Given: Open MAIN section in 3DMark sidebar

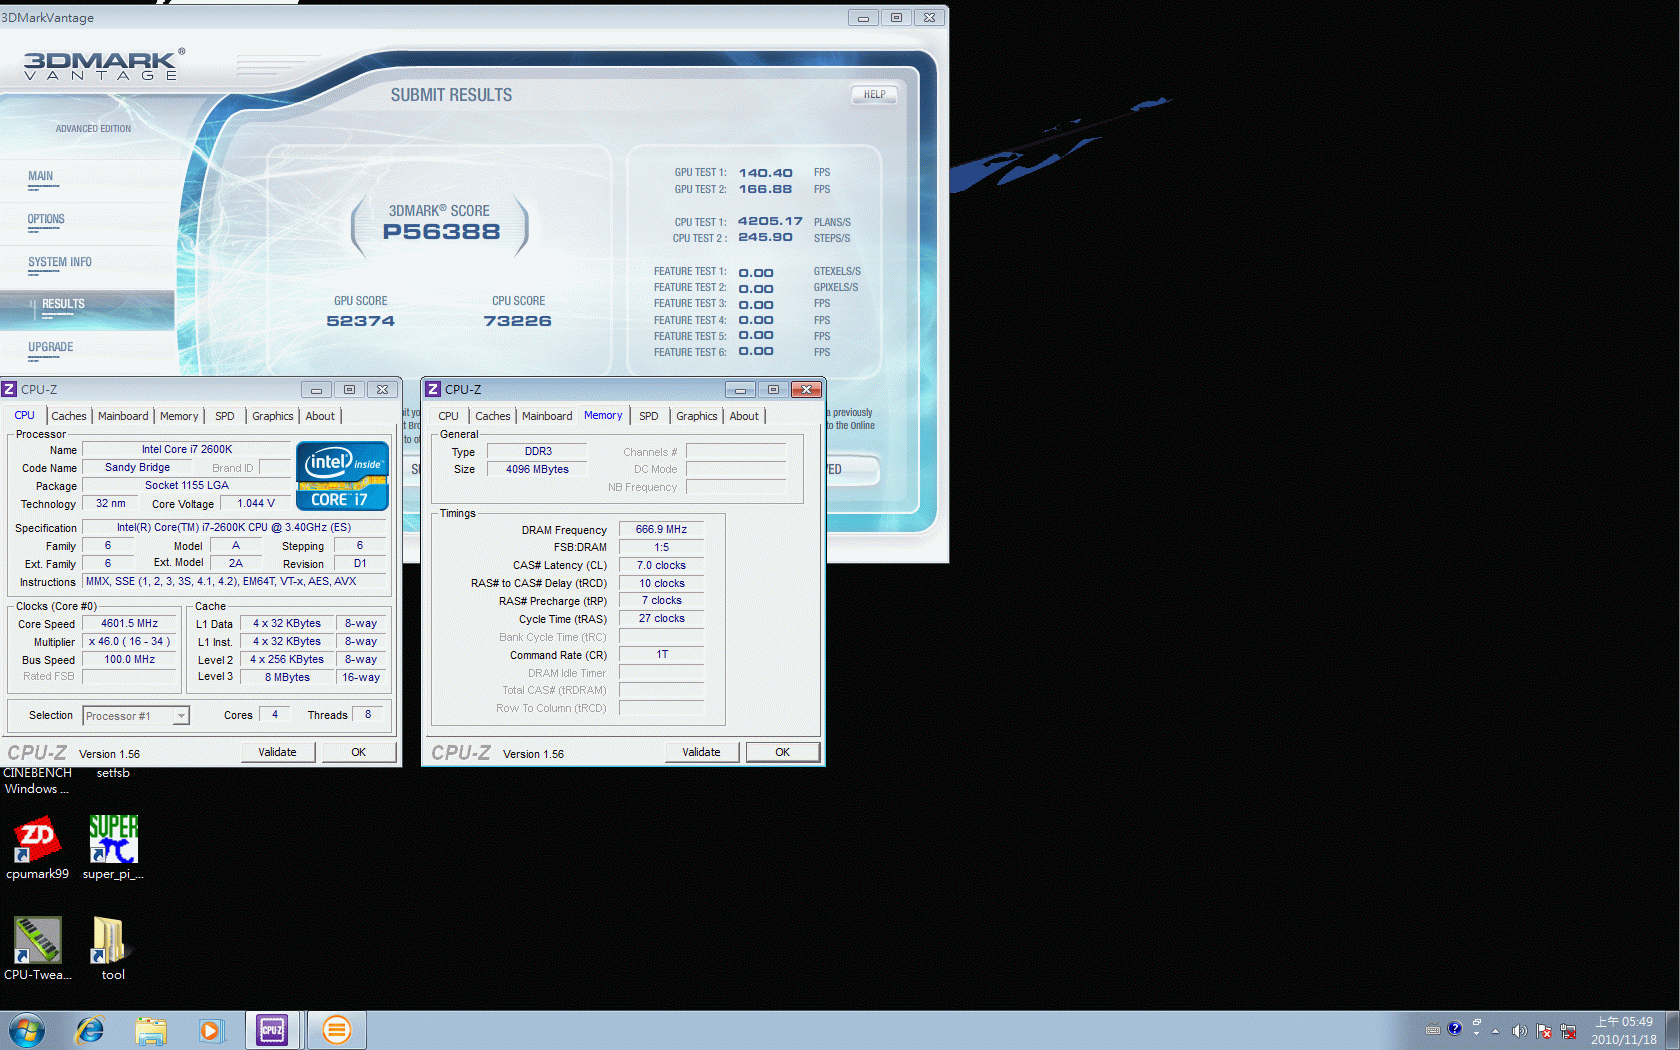Looking at the screenshot, I should click(x=41, y=176).
